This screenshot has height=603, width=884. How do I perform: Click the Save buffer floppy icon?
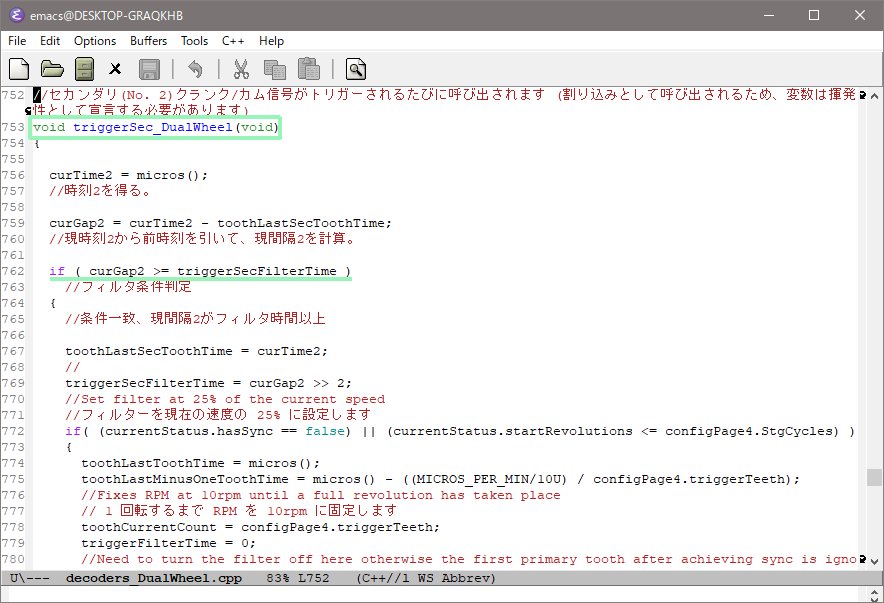point(149,69)
